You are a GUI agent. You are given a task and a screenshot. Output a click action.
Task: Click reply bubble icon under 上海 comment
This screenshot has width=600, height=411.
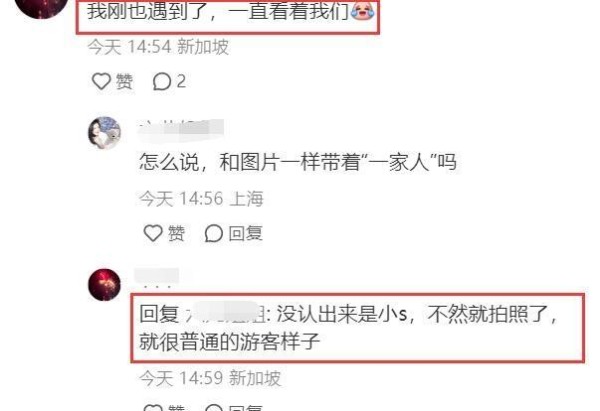(214, 233)
